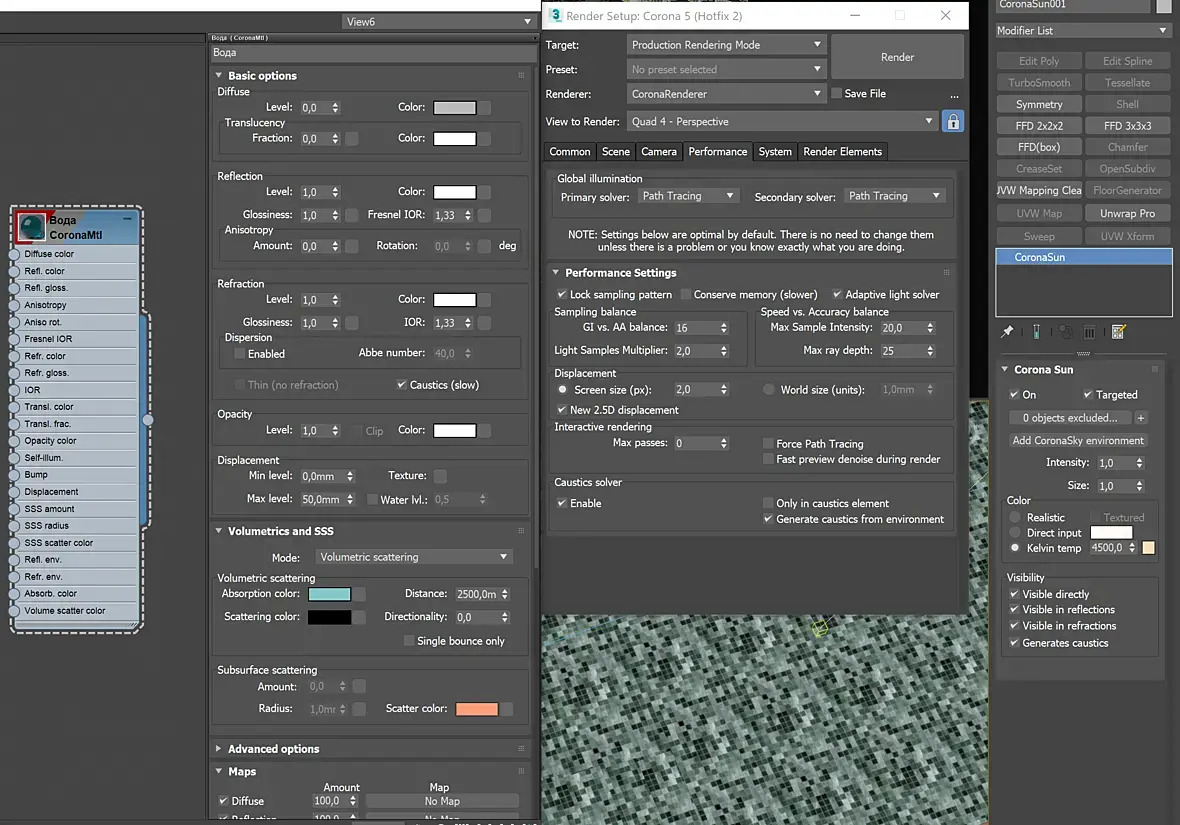Click the Remove Modifier trash icon
Screen dimensions: 1180x825
click(x=1090, y=332)
